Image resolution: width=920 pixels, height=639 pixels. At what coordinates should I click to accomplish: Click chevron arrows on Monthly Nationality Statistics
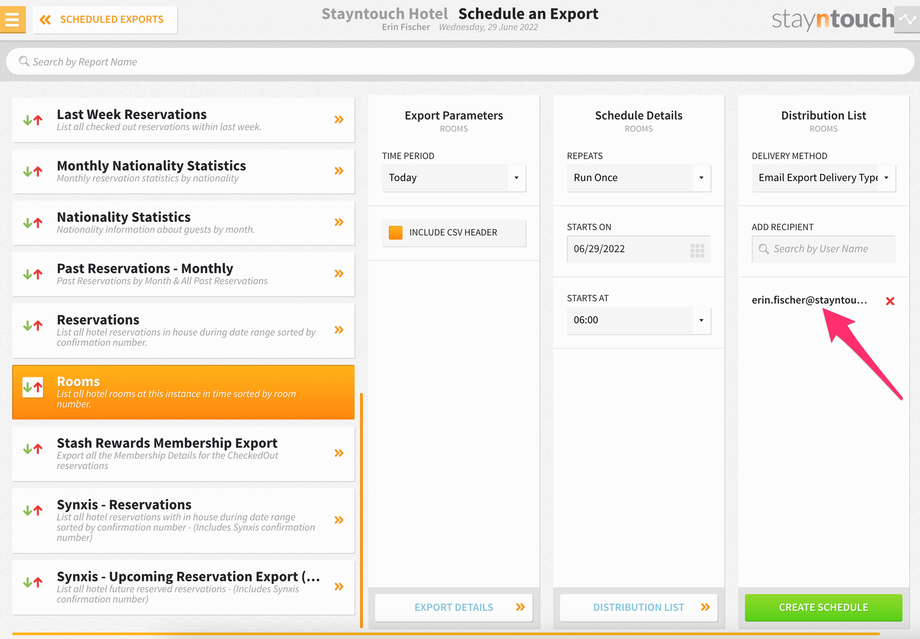tap(339, 171)
